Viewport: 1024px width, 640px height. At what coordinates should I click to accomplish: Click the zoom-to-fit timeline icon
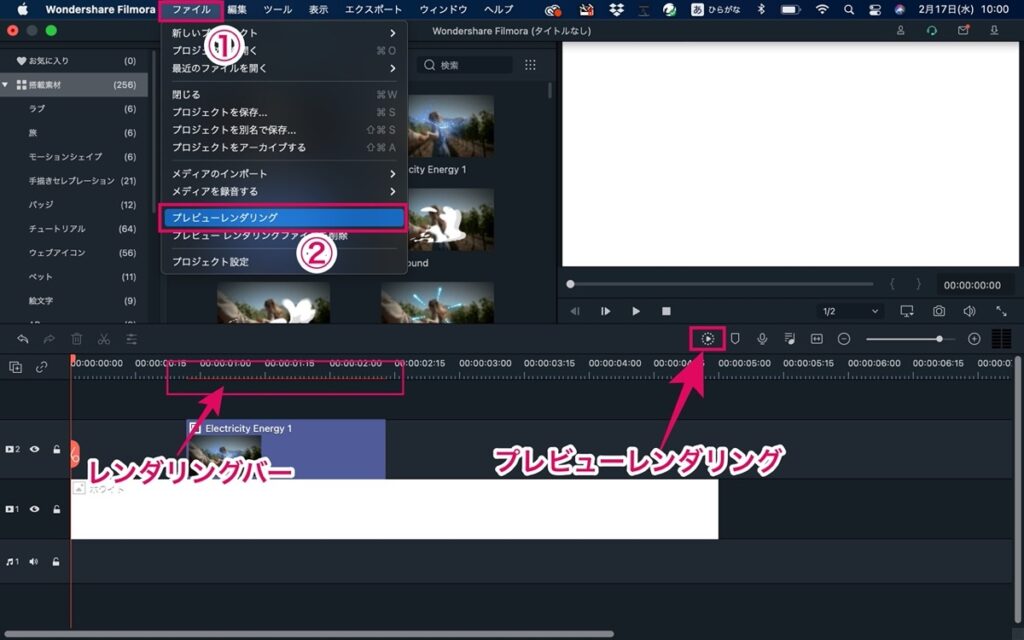pyautogui.click(x=816, y=339)
